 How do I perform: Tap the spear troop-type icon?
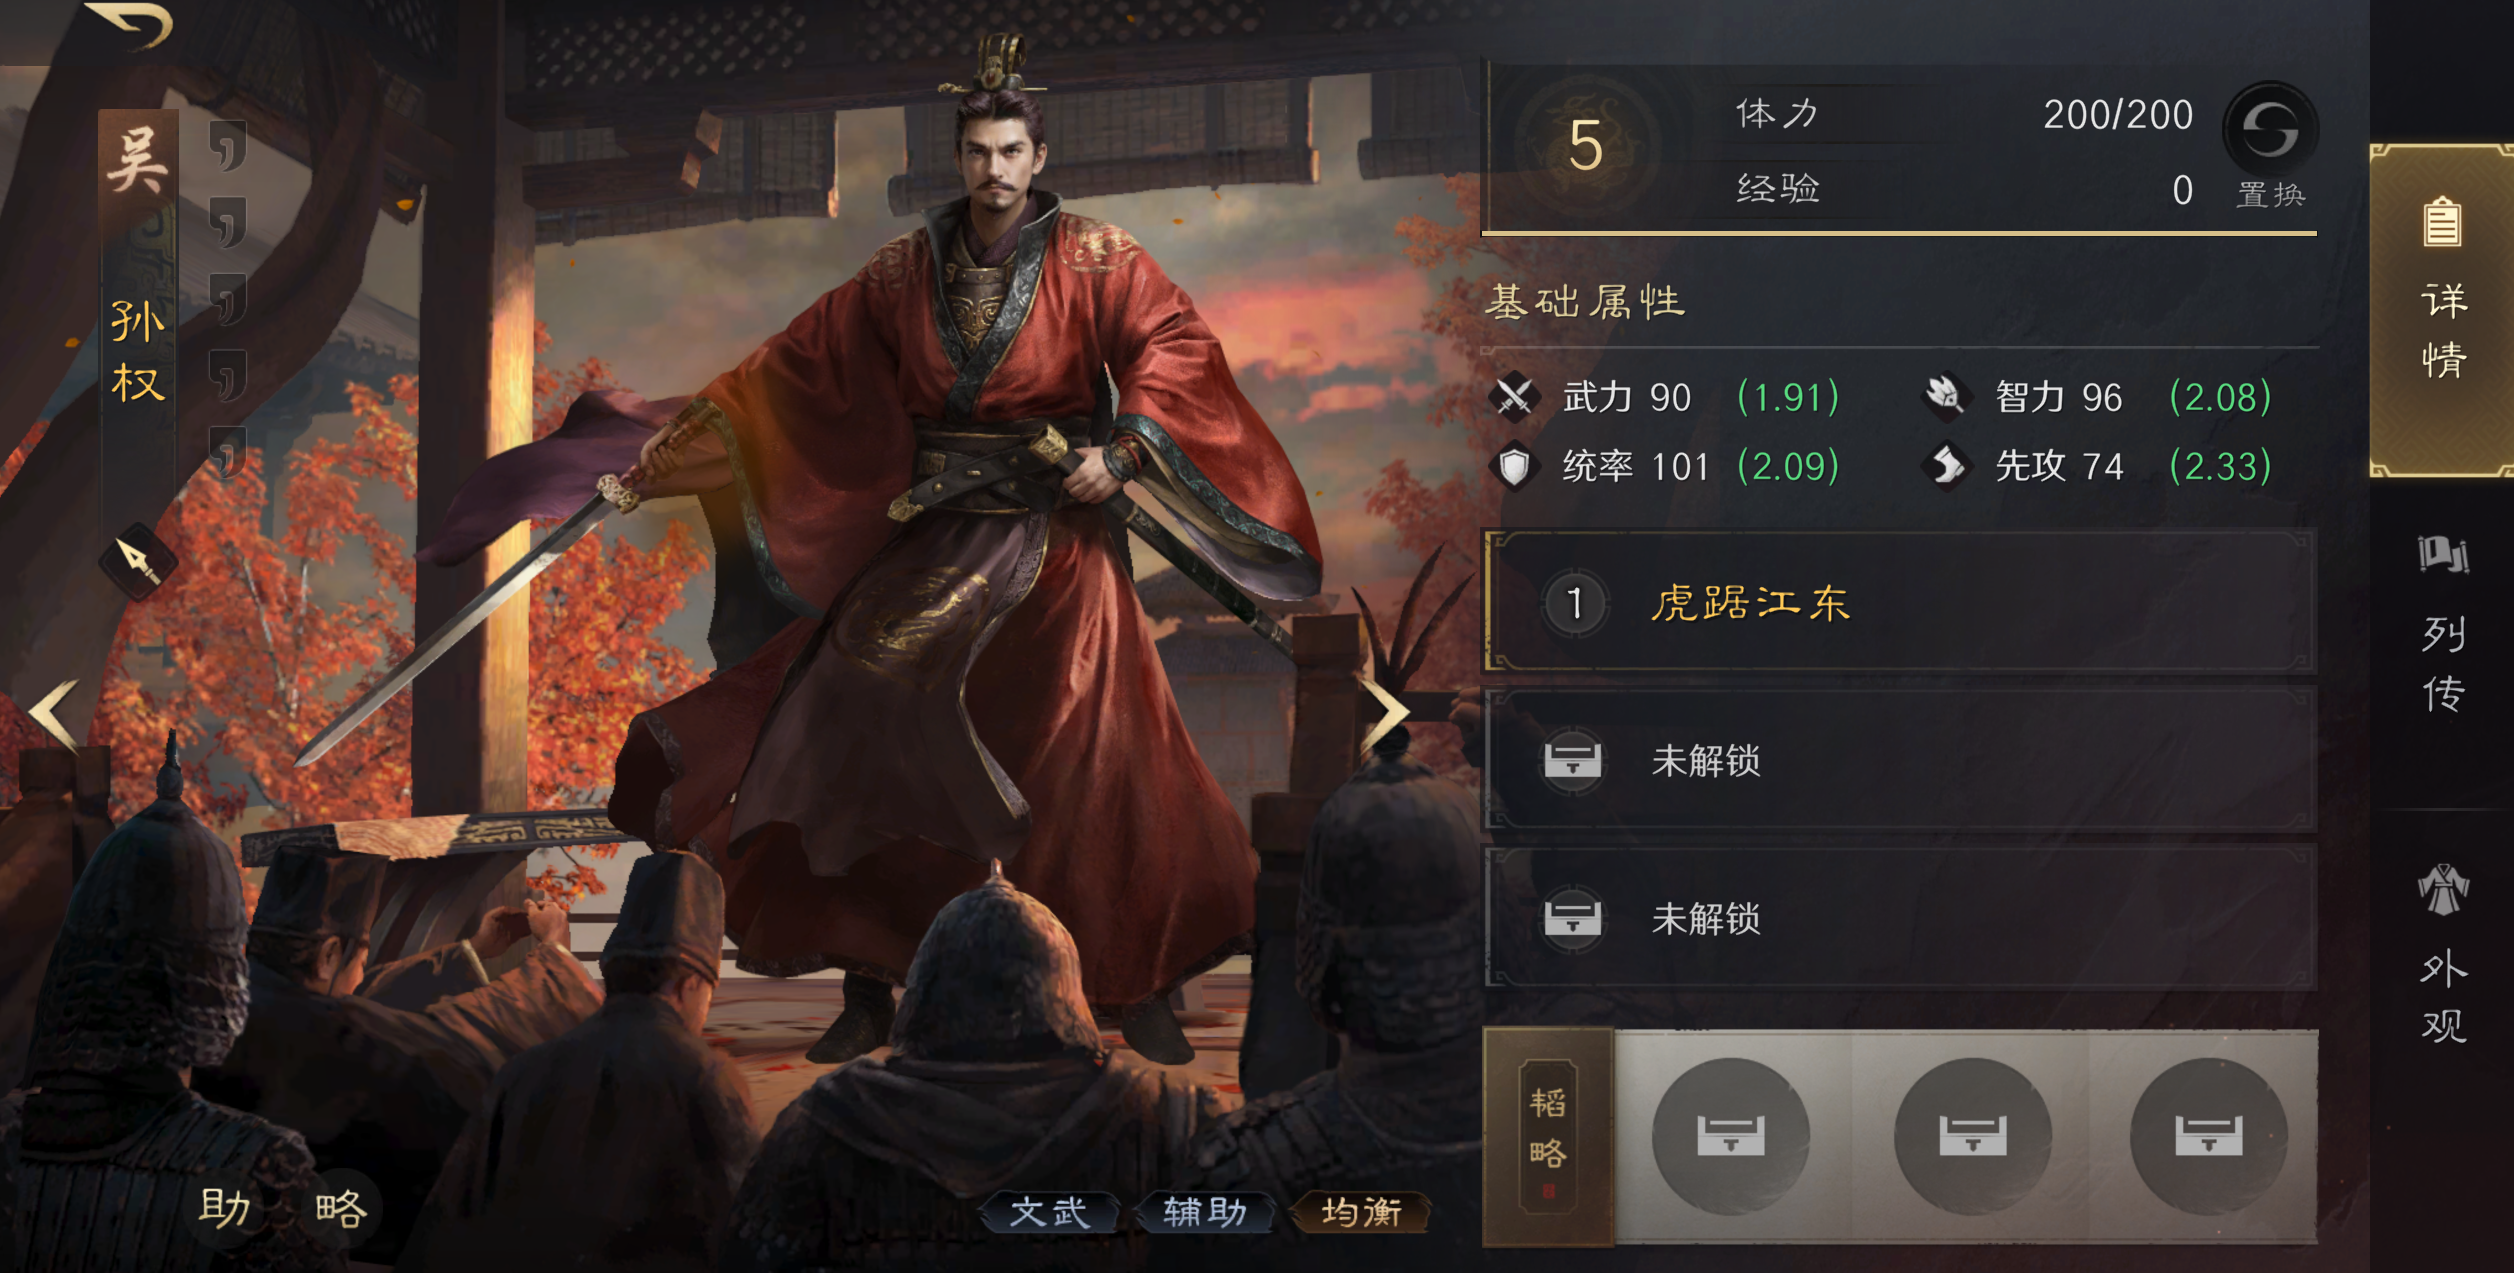[x=138, y=561]
